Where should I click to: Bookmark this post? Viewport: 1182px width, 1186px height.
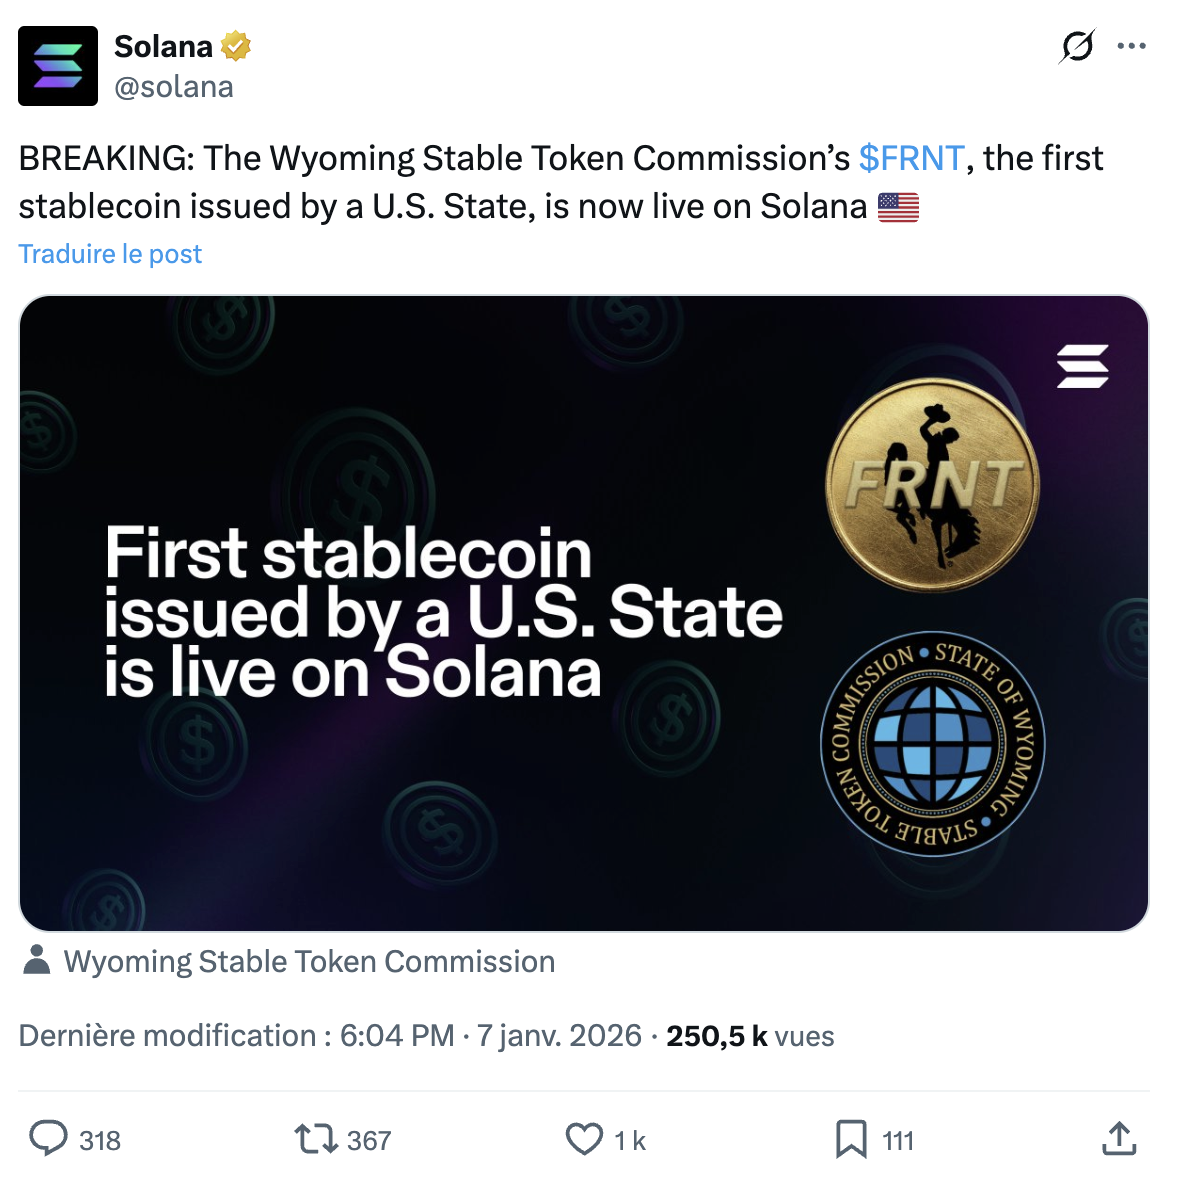pyautogui.click(x=852, y=1139)
